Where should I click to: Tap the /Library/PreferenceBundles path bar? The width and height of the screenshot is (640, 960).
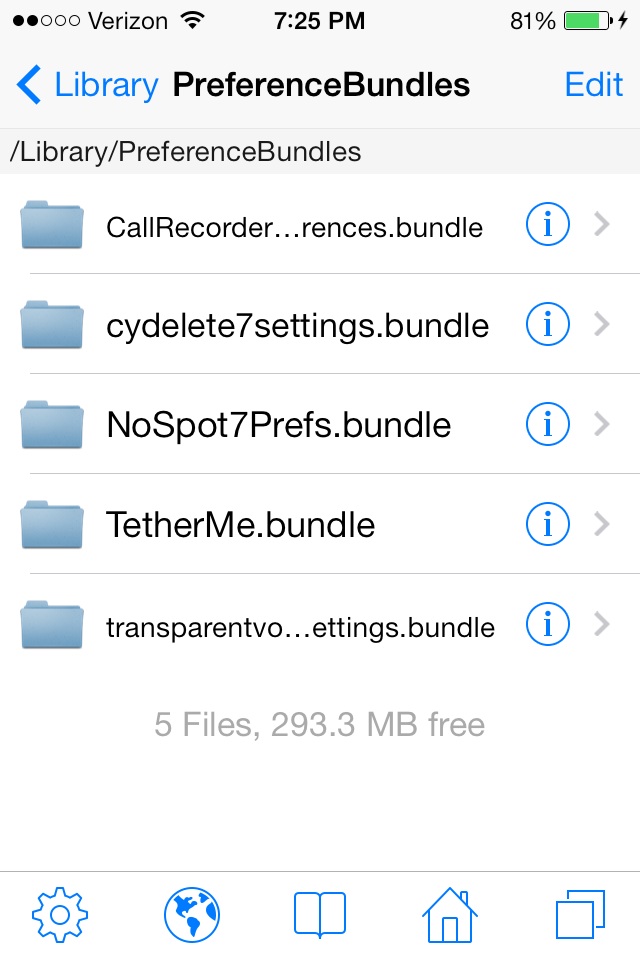coord(320,151)
